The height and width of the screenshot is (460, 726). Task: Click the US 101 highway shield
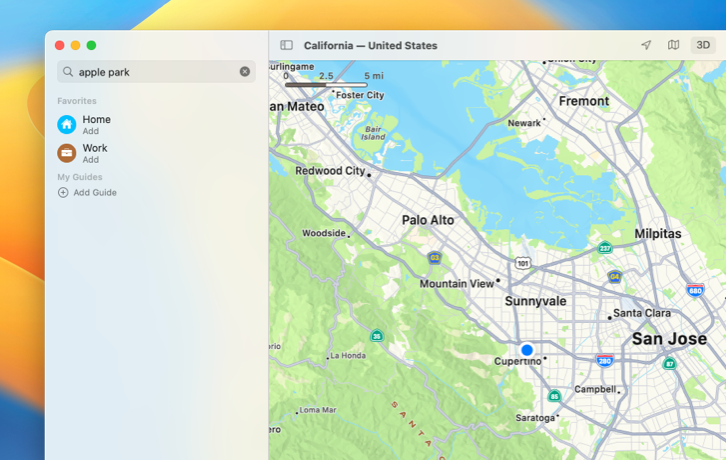click(523, 264)
